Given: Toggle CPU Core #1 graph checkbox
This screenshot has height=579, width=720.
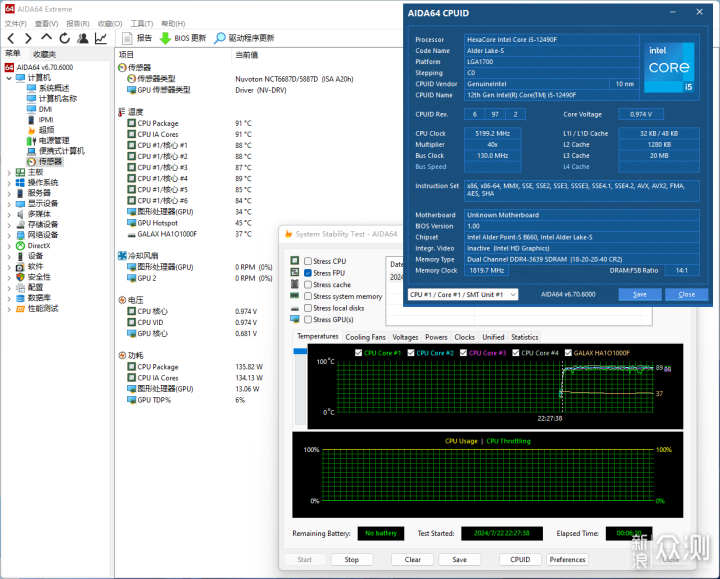Looking at the screenshot, I should pyautogui.click(x=359, y=353).
